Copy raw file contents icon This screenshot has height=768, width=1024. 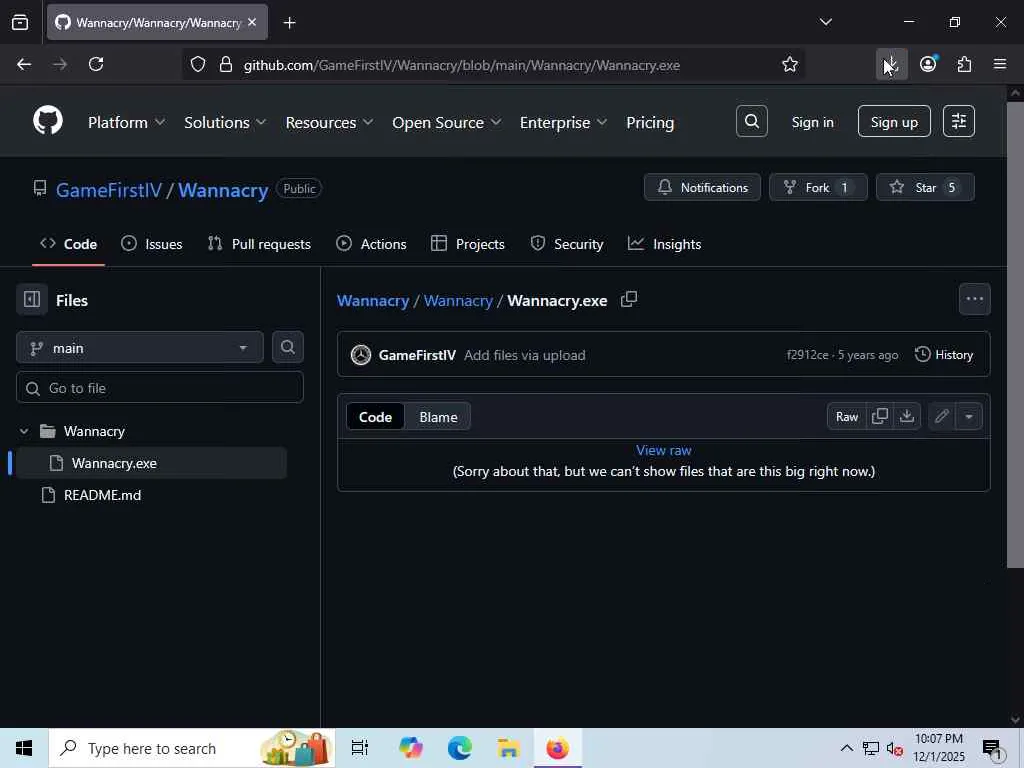tap(880, 417)
